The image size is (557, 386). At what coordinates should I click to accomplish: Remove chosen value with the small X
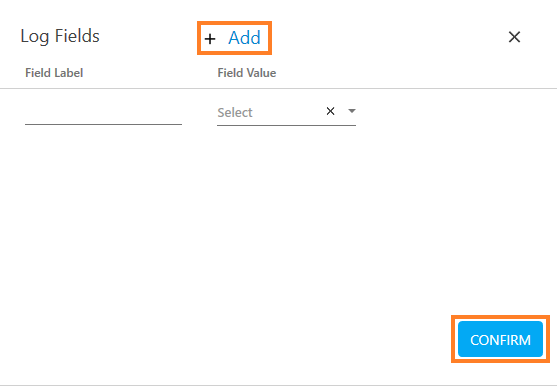click(330, 111)
